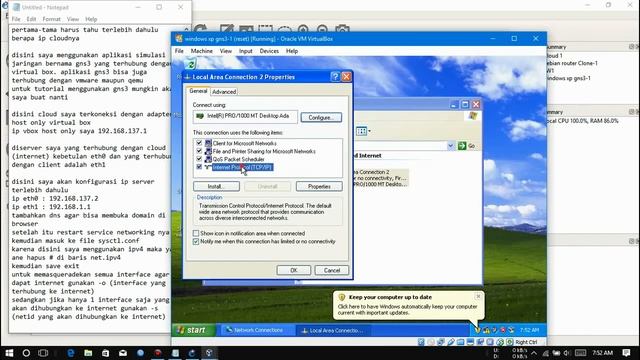
Task: Open VirtualBox Devices menu
Action: point(269,51)
